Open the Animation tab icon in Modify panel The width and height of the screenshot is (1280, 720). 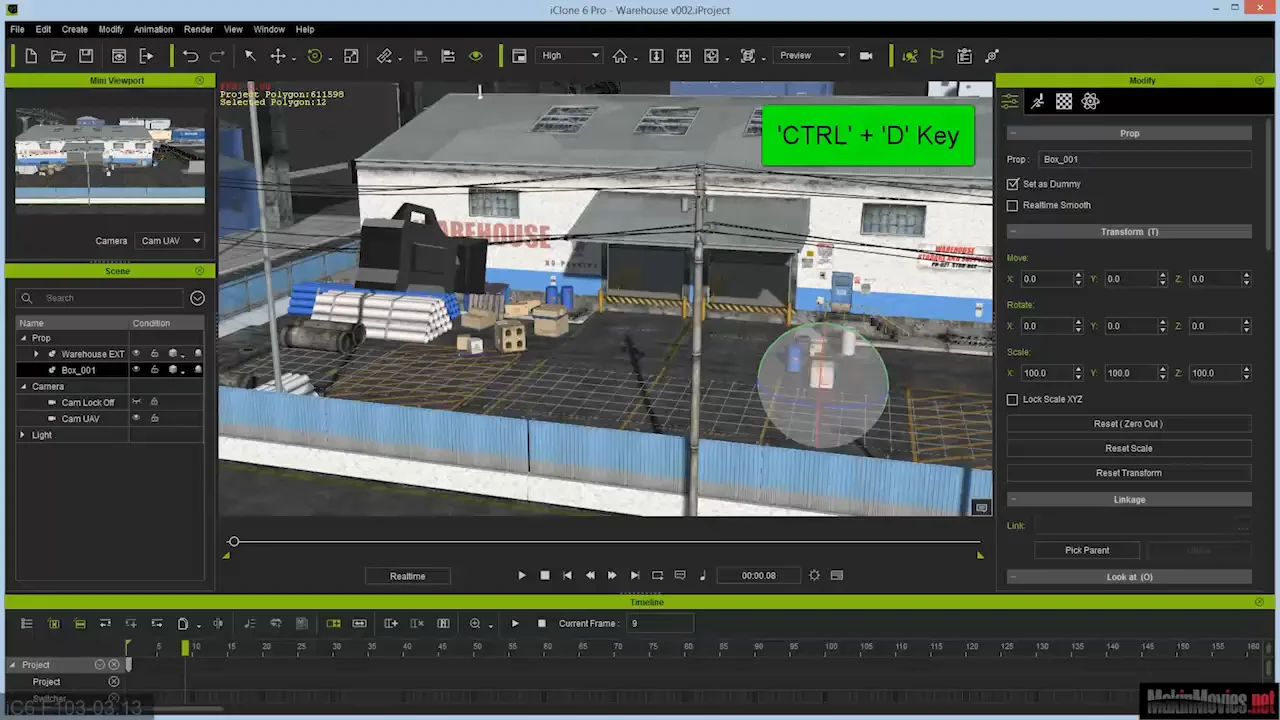pos(1037,101)
